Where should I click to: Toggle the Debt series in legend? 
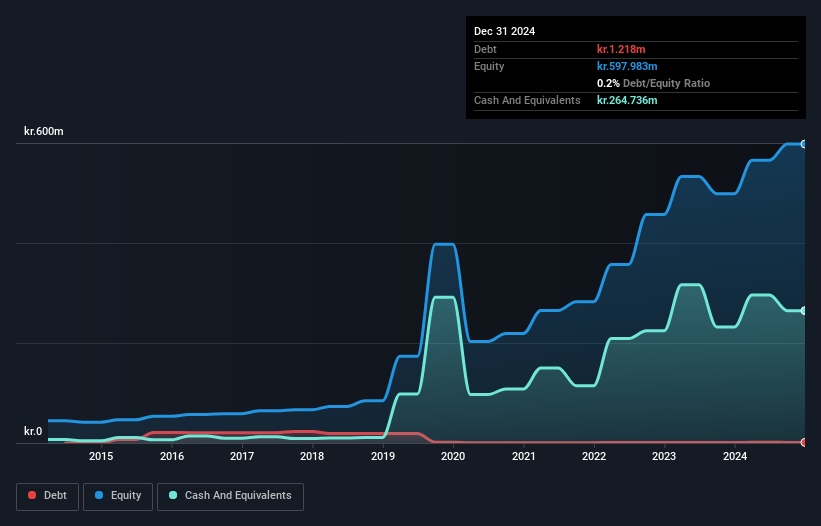click(46, 495)
